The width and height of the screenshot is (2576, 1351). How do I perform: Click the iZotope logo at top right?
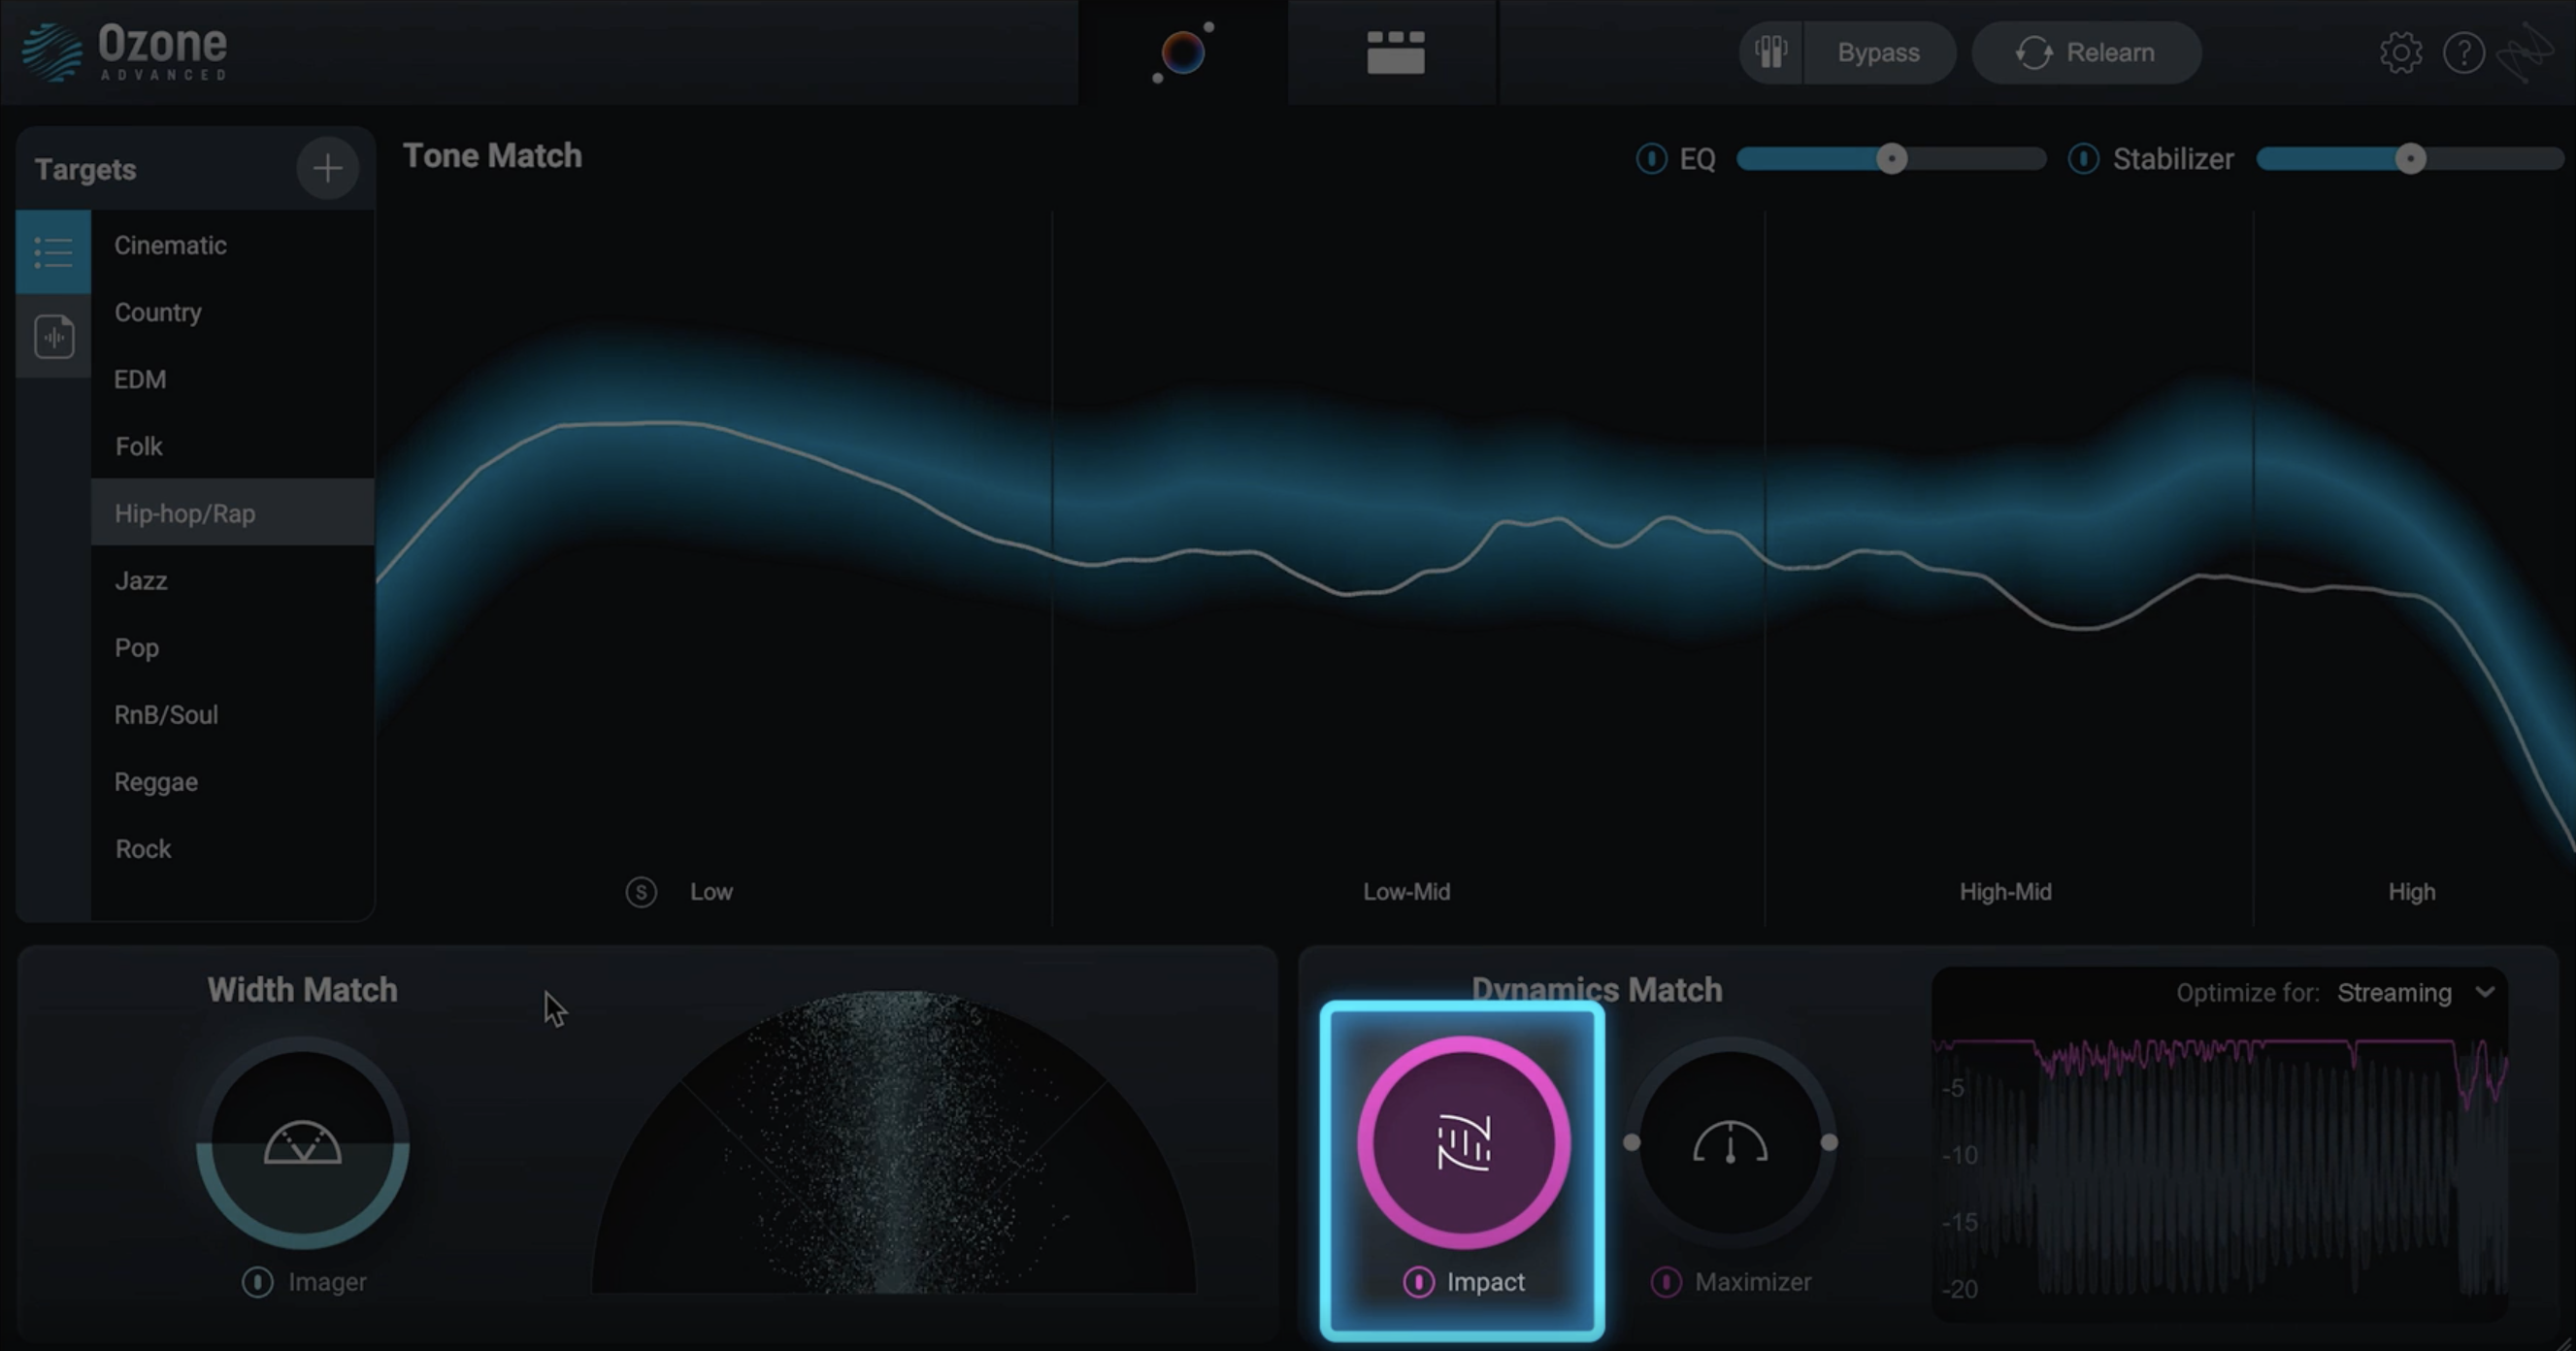click(x=2526, y=52)
